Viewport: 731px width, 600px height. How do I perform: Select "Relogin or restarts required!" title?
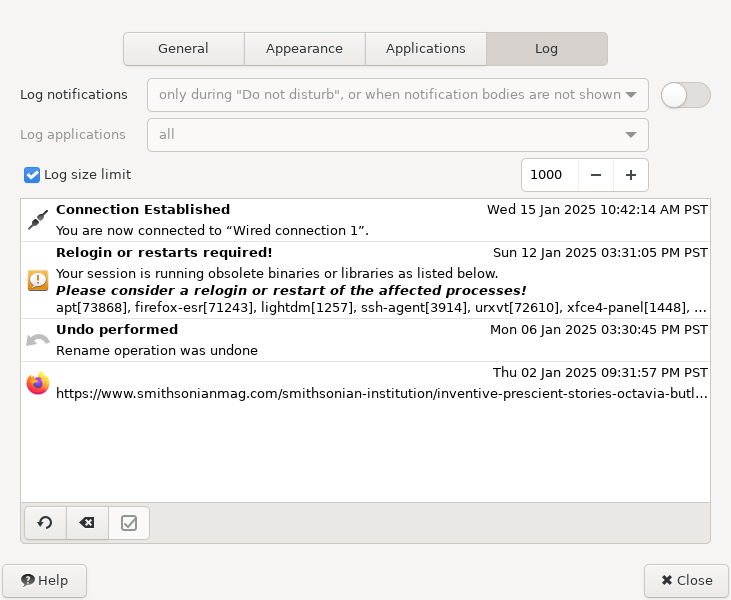point(164,252)
